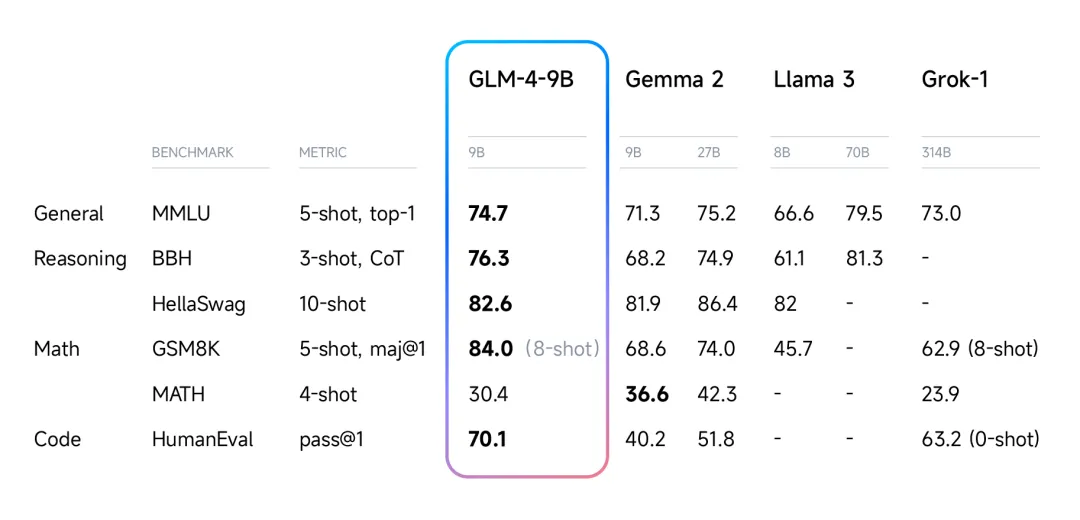
Task: Select the 314B size label under Grok-1
Action: tap(935, 153)
